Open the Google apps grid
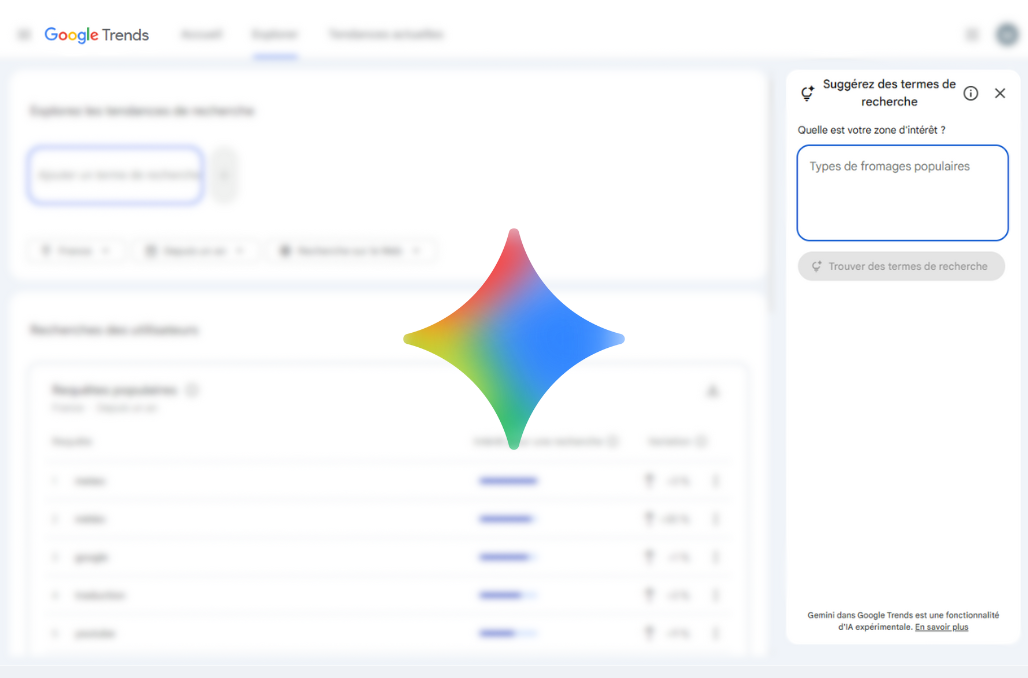 click(x=971, y=35)
